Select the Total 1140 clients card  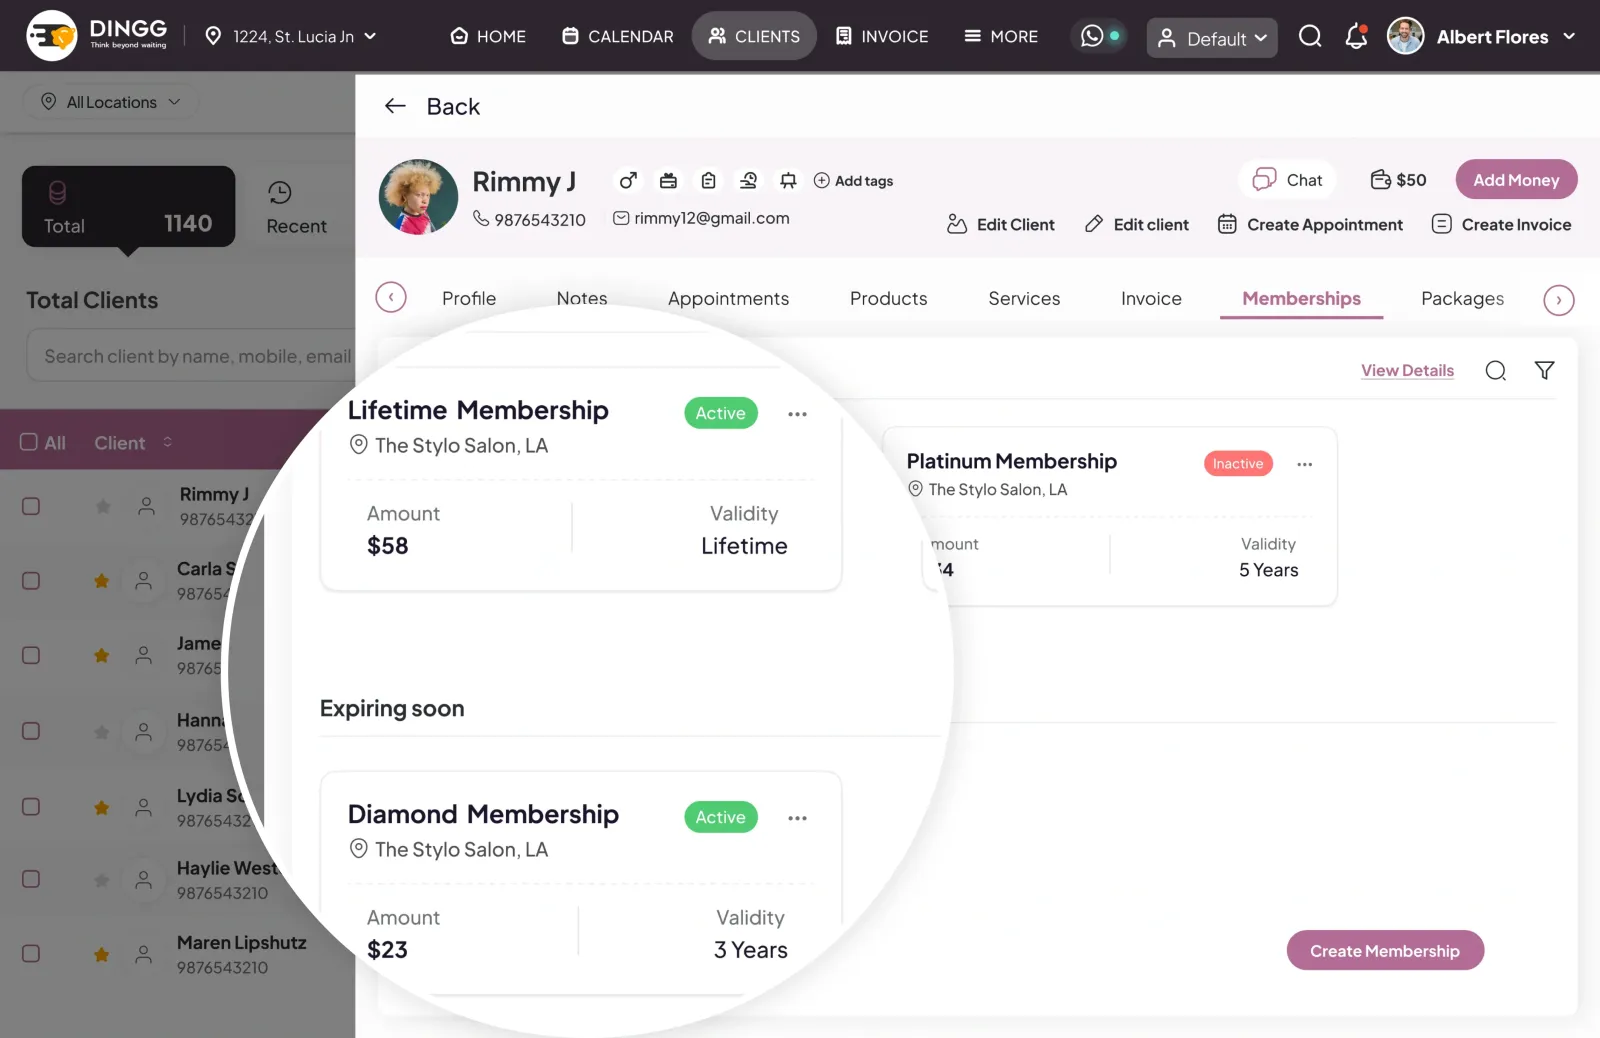pyautogui.click(x=128, y=207)
